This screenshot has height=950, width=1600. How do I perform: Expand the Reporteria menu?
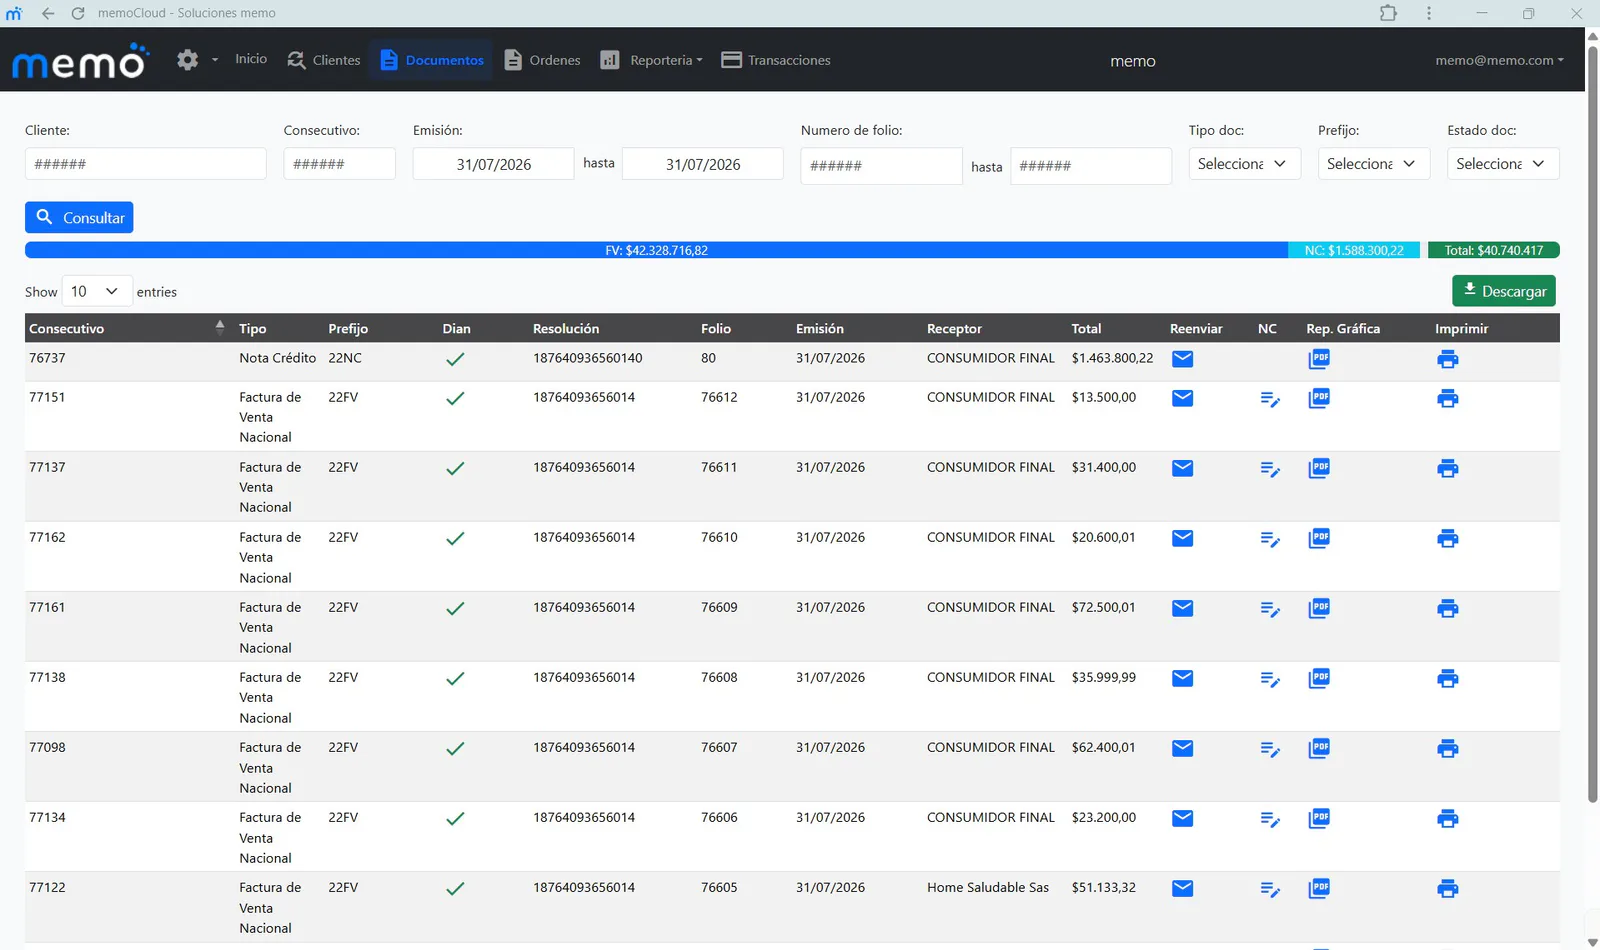[x=651, y=60]
